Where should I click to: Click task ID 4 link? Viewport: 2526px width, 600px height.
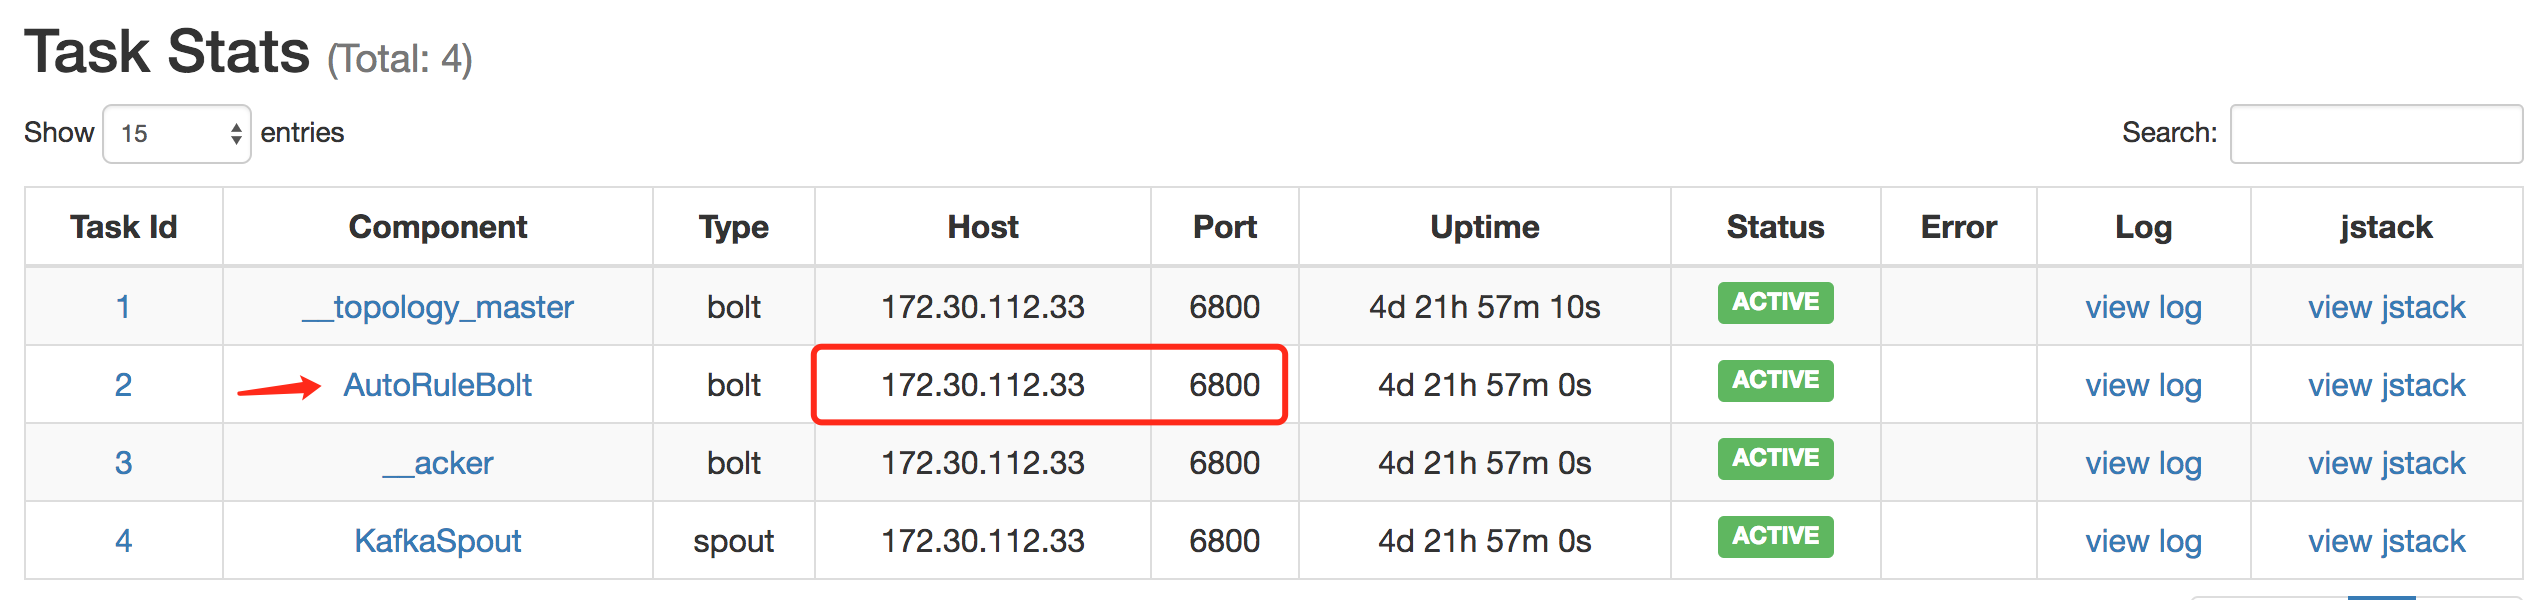[123, 541]
